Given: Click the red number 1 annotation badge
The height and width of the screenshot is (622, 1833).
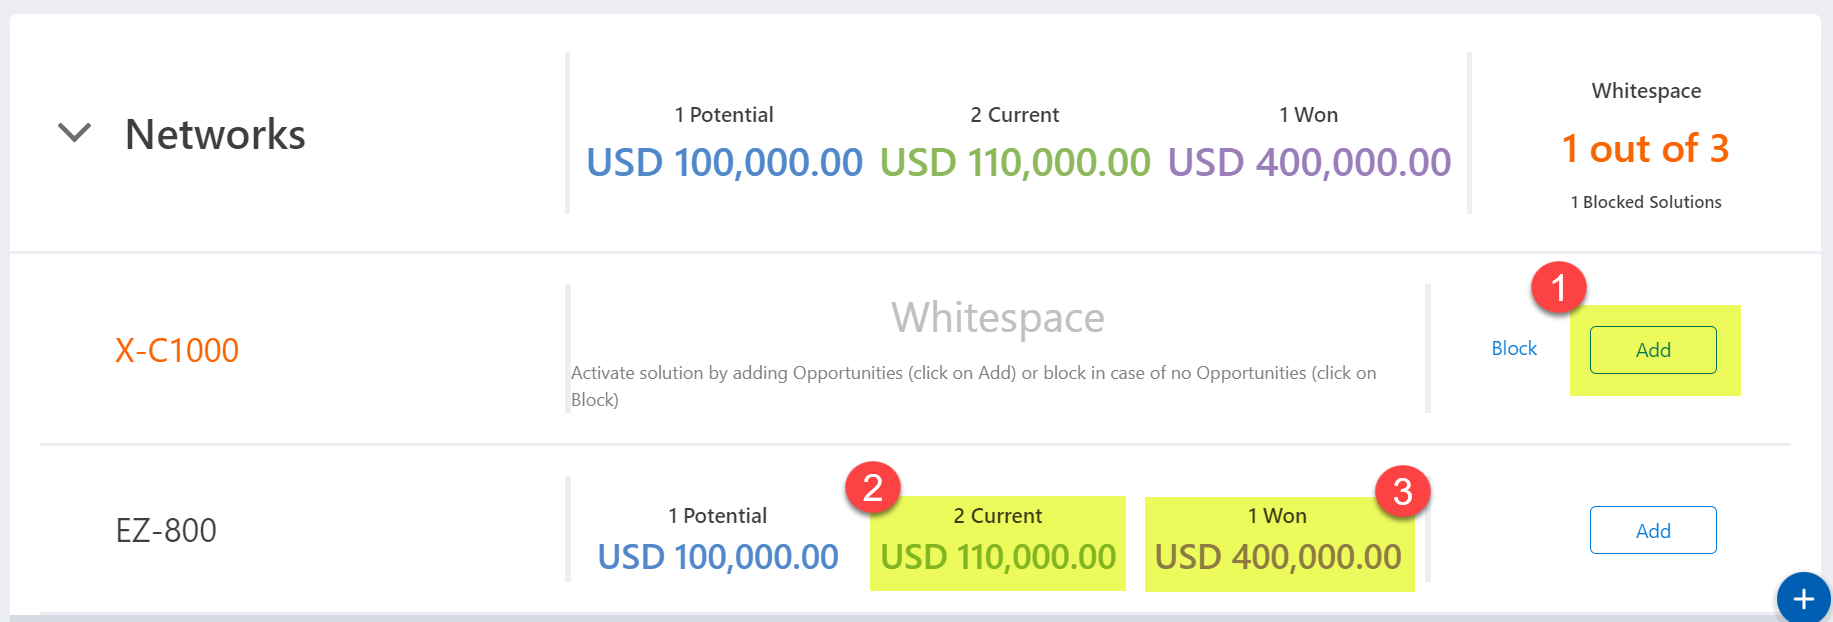Looking at the screenshot, I should [x=1558, y=289].
